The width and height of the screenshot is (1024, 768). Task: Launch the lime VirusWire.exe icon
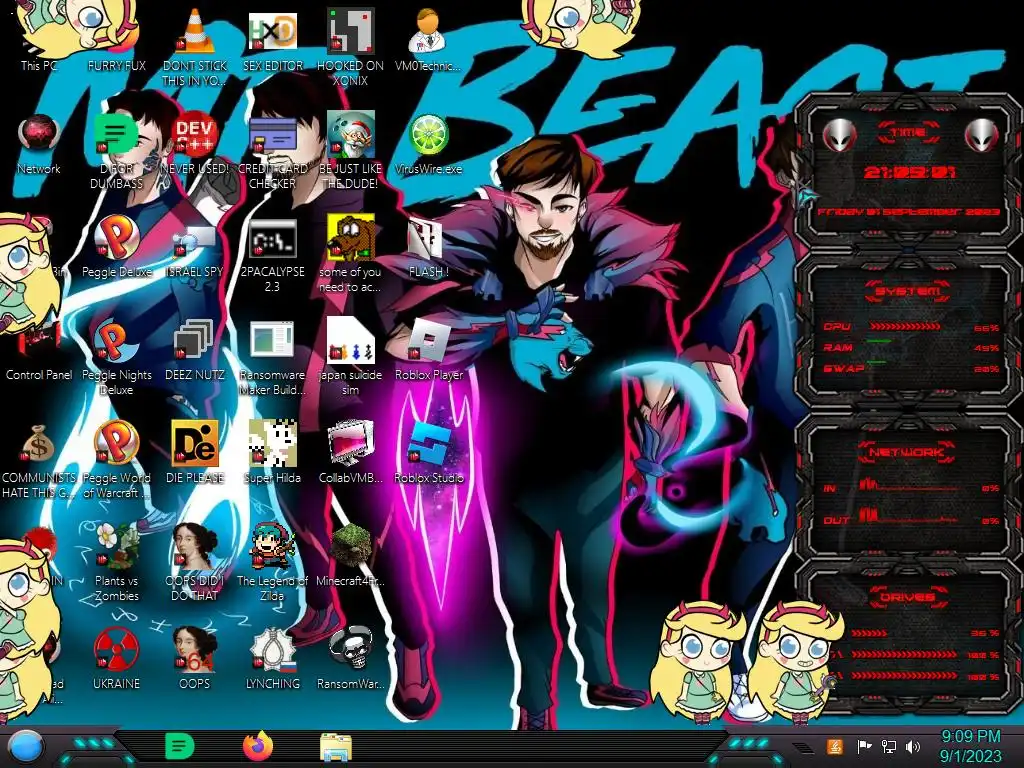428,145
